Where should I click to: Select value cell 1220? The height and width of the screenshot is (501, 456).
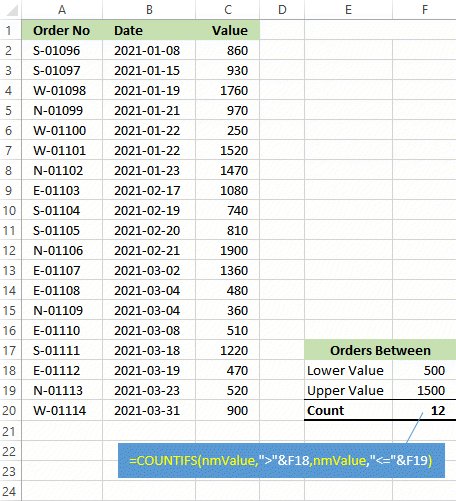click(x=228, y=350)
